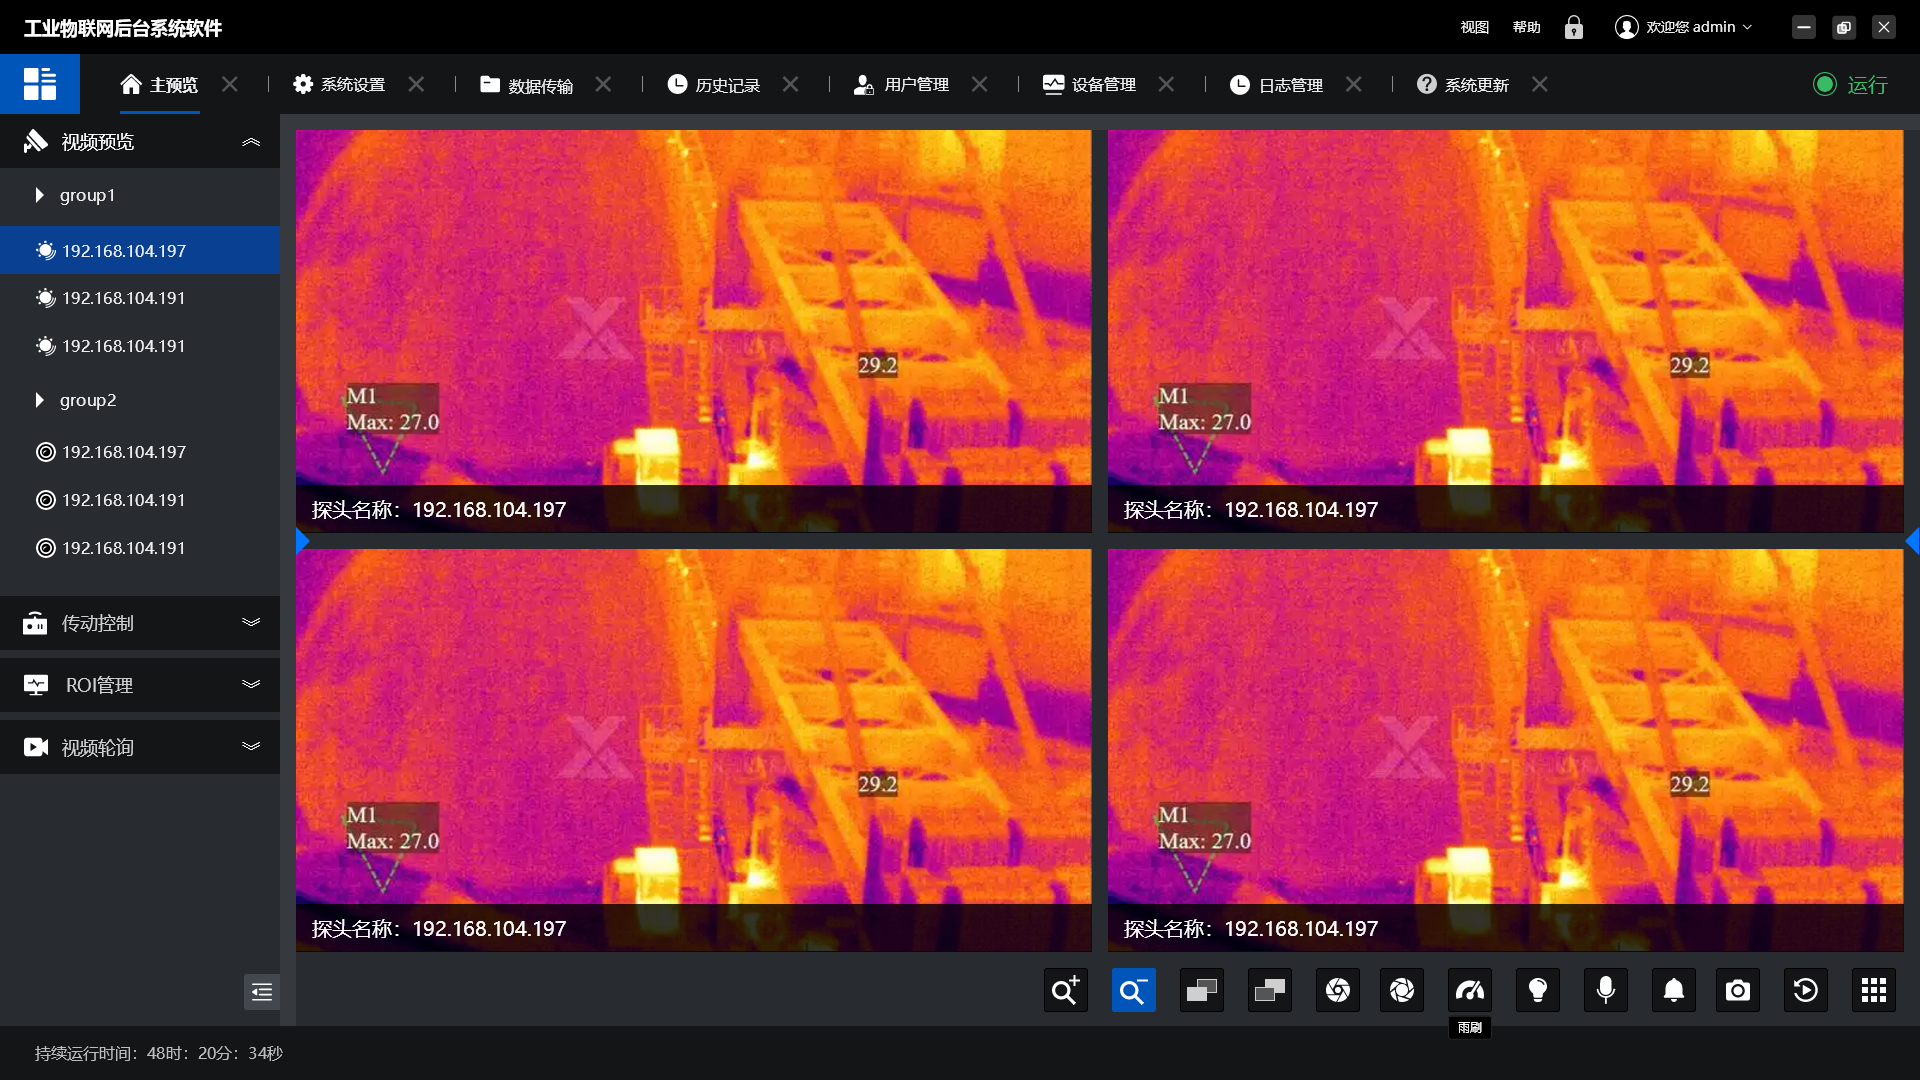Open the grid layout selector
This screenshot has width=1920, height=1080.
[x=1873, y=990]
